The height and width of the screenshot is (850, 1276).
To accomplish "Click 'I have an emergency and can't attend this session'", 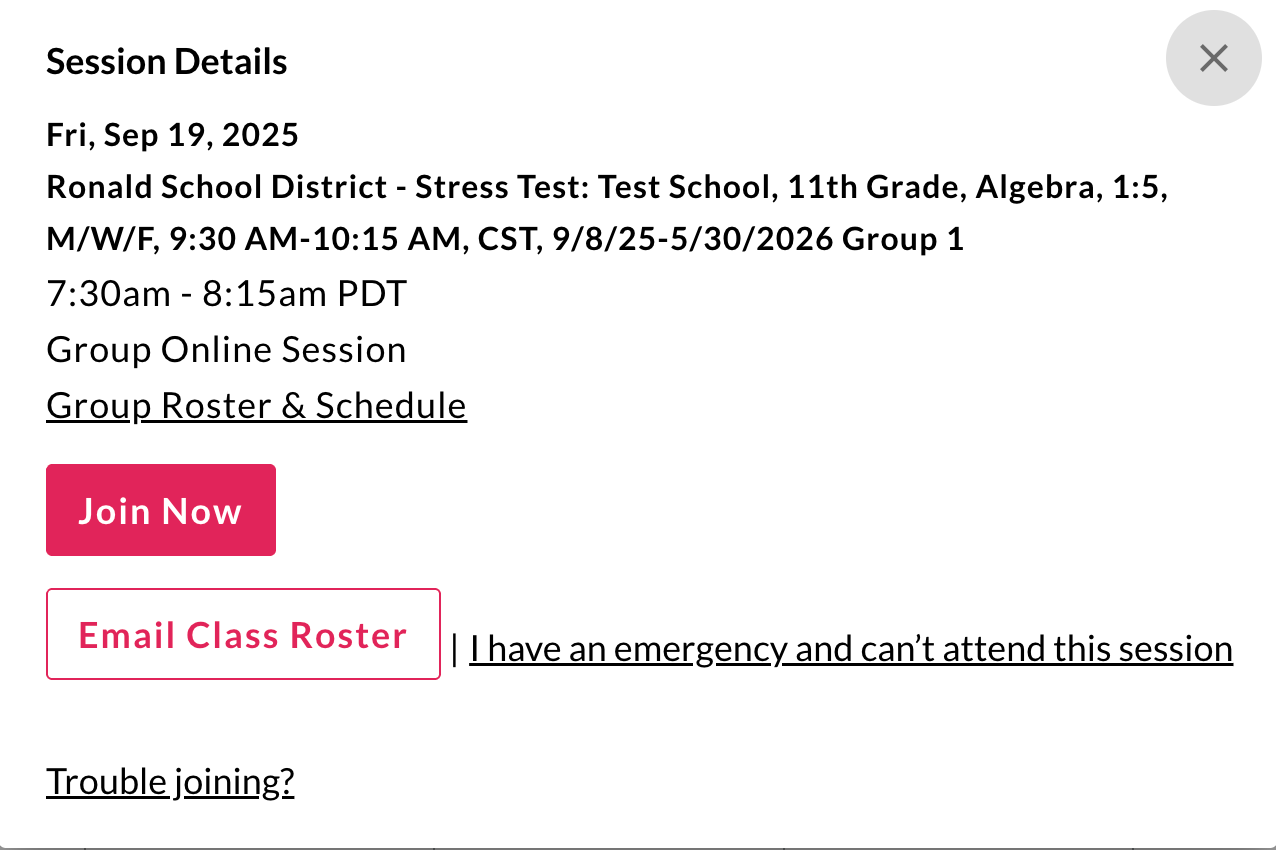I will (851, 648).
